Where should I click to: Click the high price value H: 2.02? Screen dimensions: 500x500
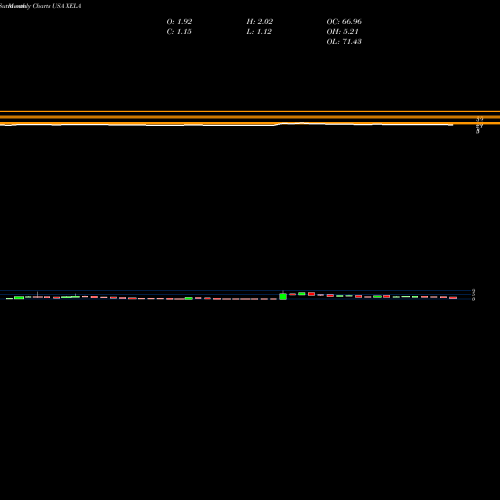point(260,22)
